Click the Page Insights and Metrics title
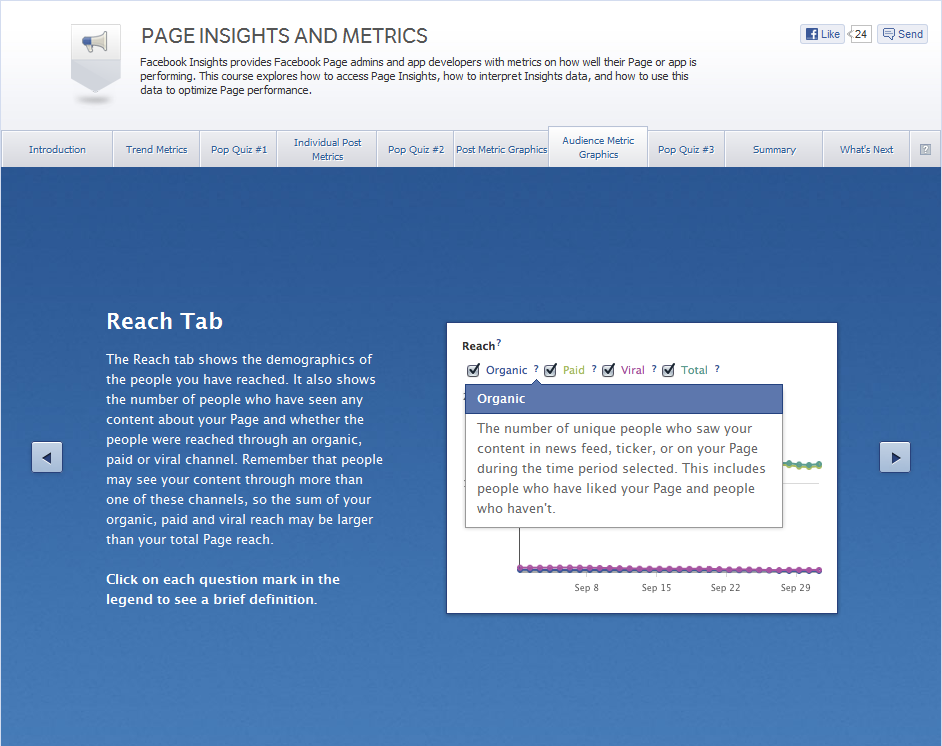The image size is (942, 746). coord(284,36)
